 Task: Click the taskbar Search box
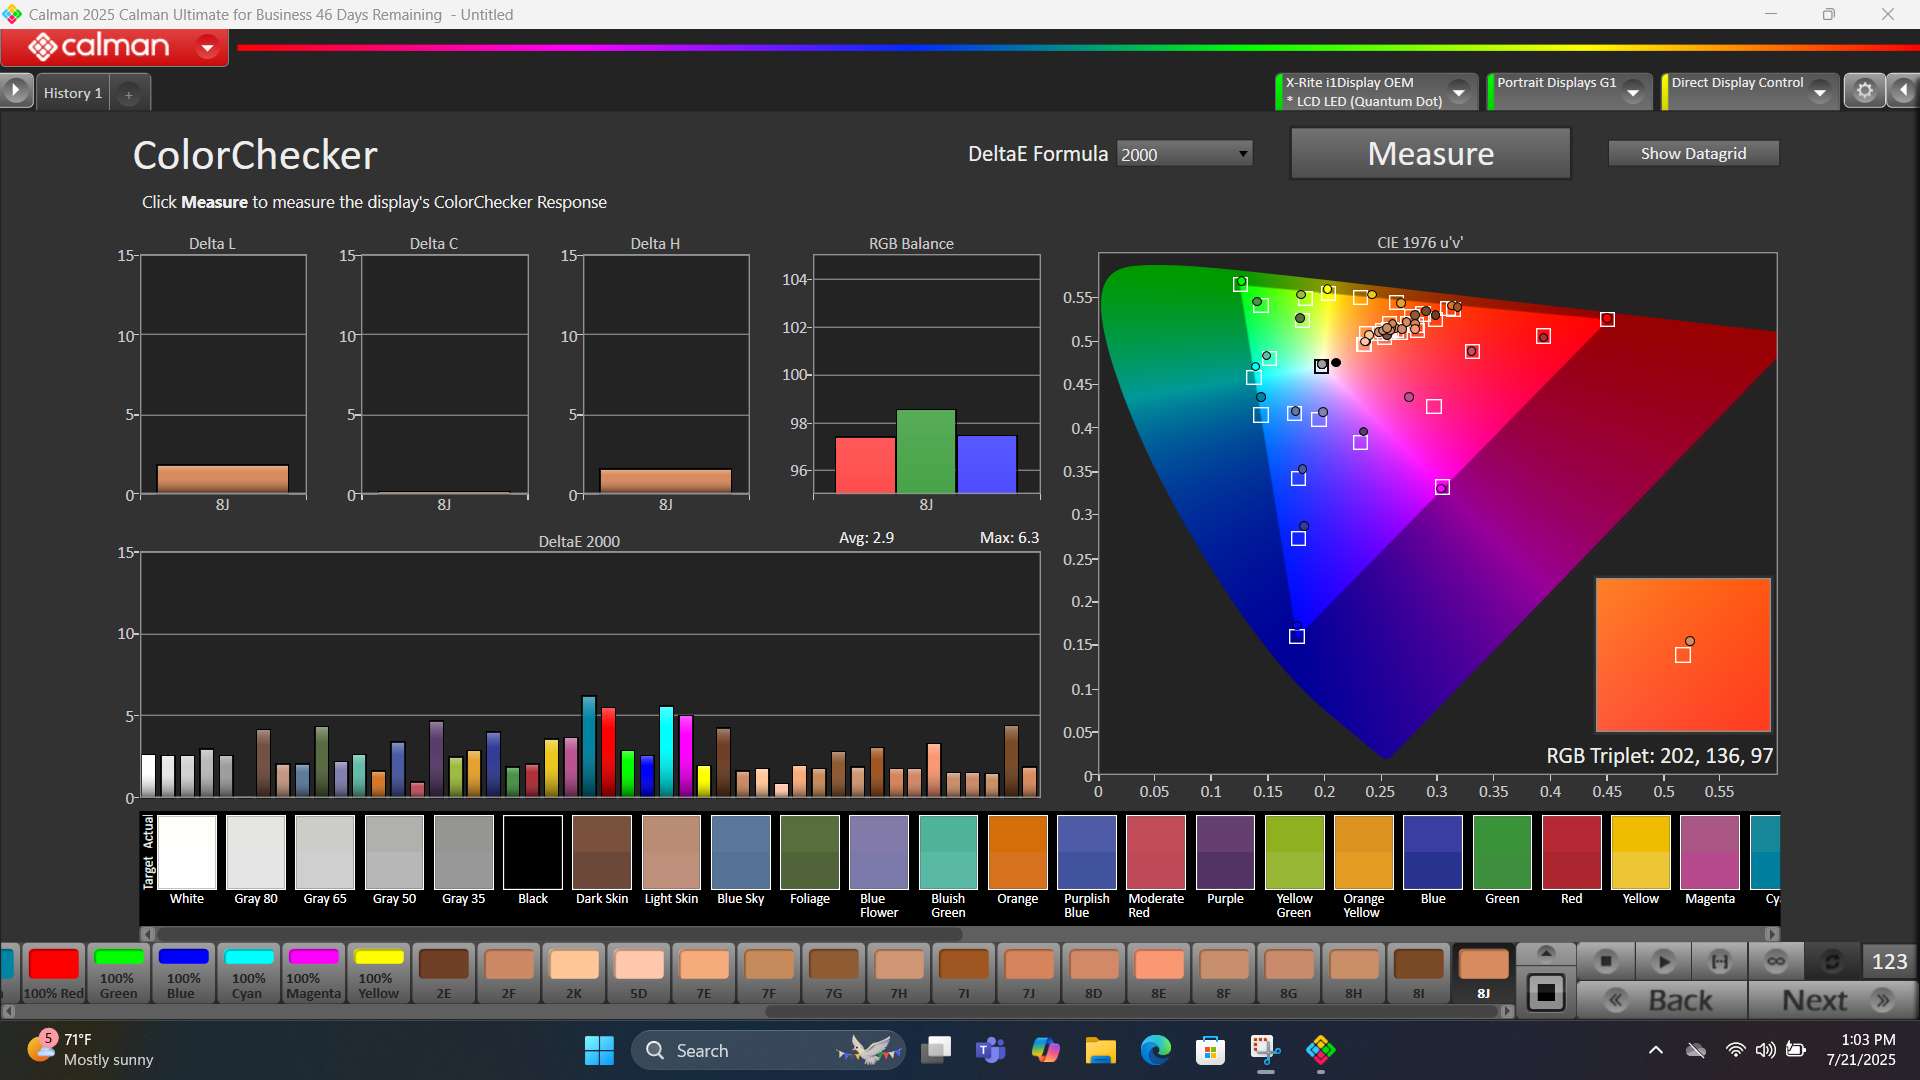768,1050
